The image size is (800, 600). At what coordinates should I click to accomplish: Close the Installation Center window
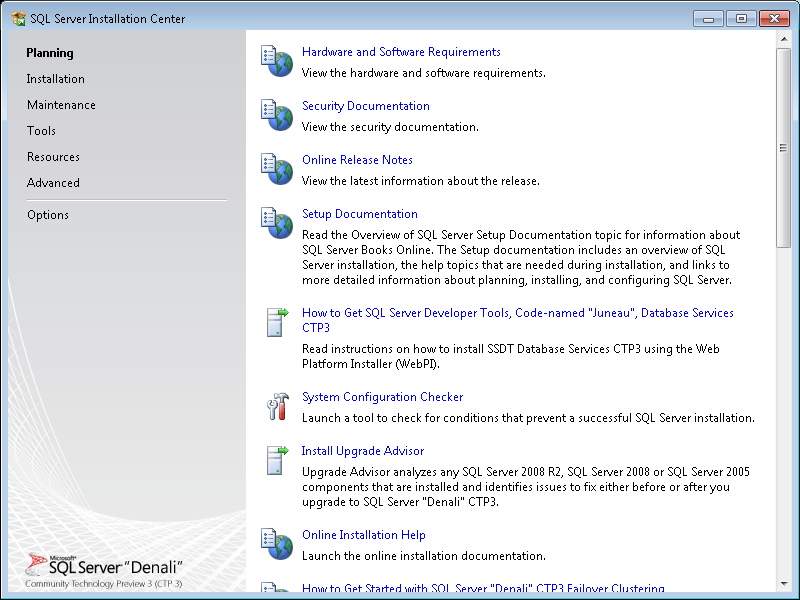click(x=774, y=19)
